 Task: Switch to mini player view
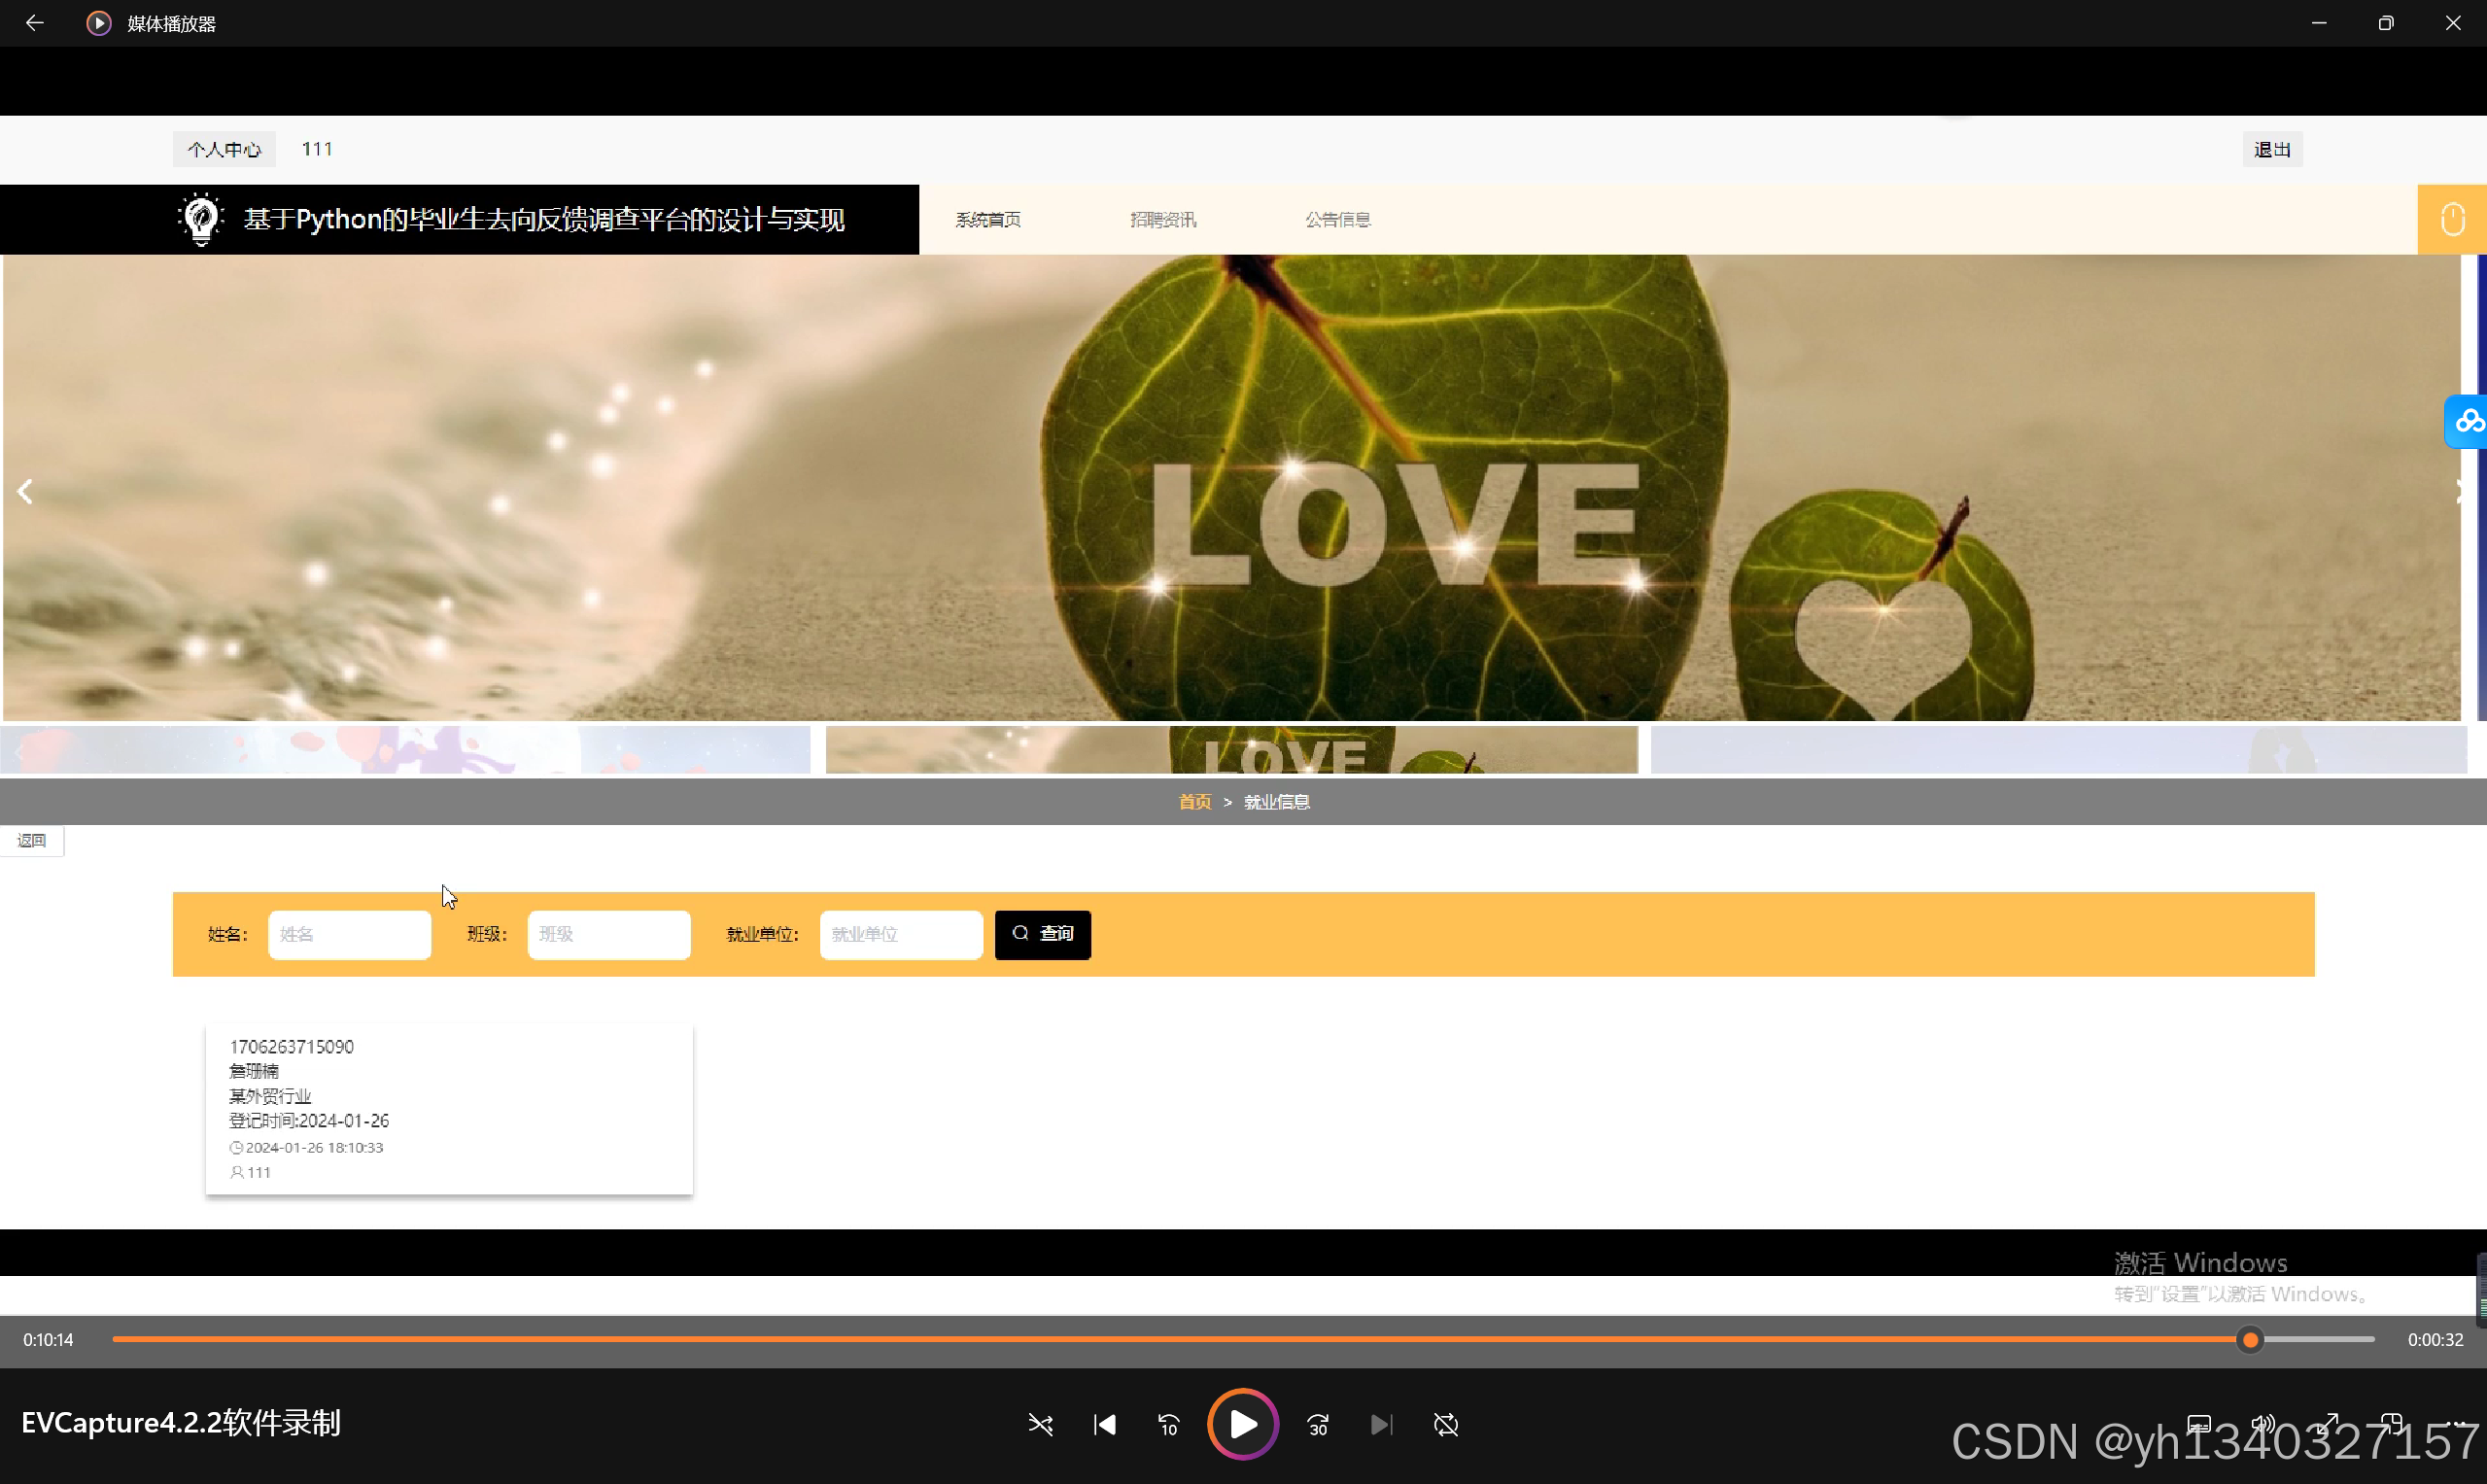[x=2392, y=1424]
